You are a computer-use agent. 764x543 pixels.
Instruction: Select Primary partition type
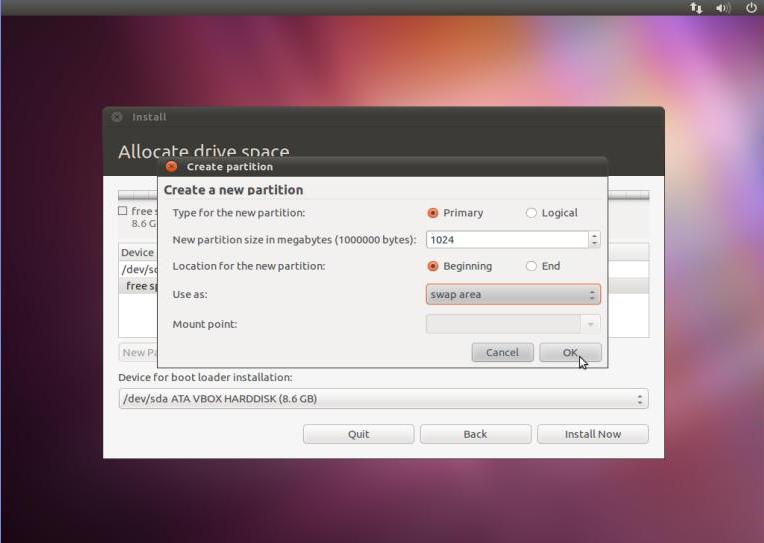point(455,213)
